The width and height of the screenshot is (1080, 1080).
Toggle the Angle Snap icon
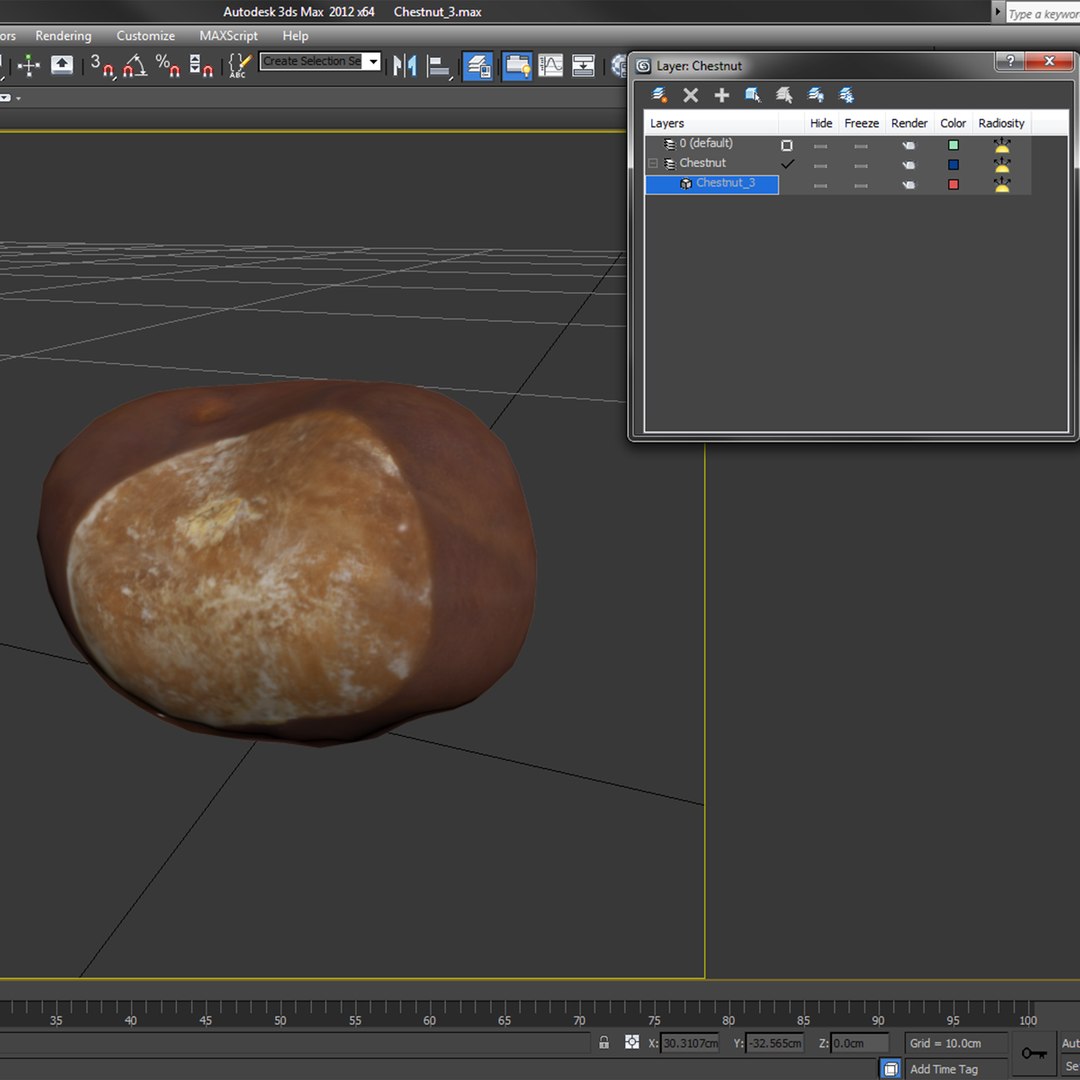point(135,66)
